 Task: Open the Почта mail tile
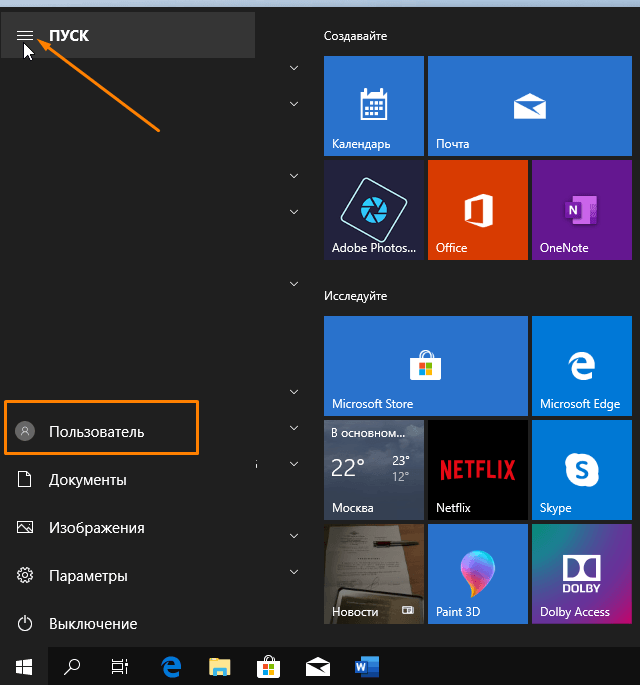(530, 106)
